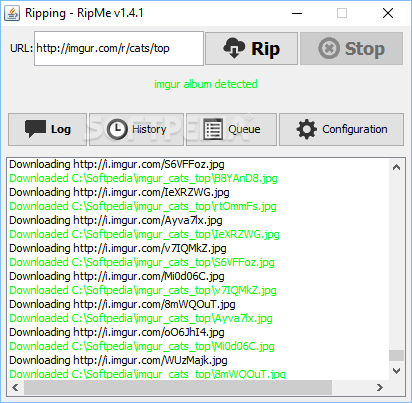Click the horizontal scrollbar left arrow
Viewport: 412px width, 403px height.
point(15,387)
